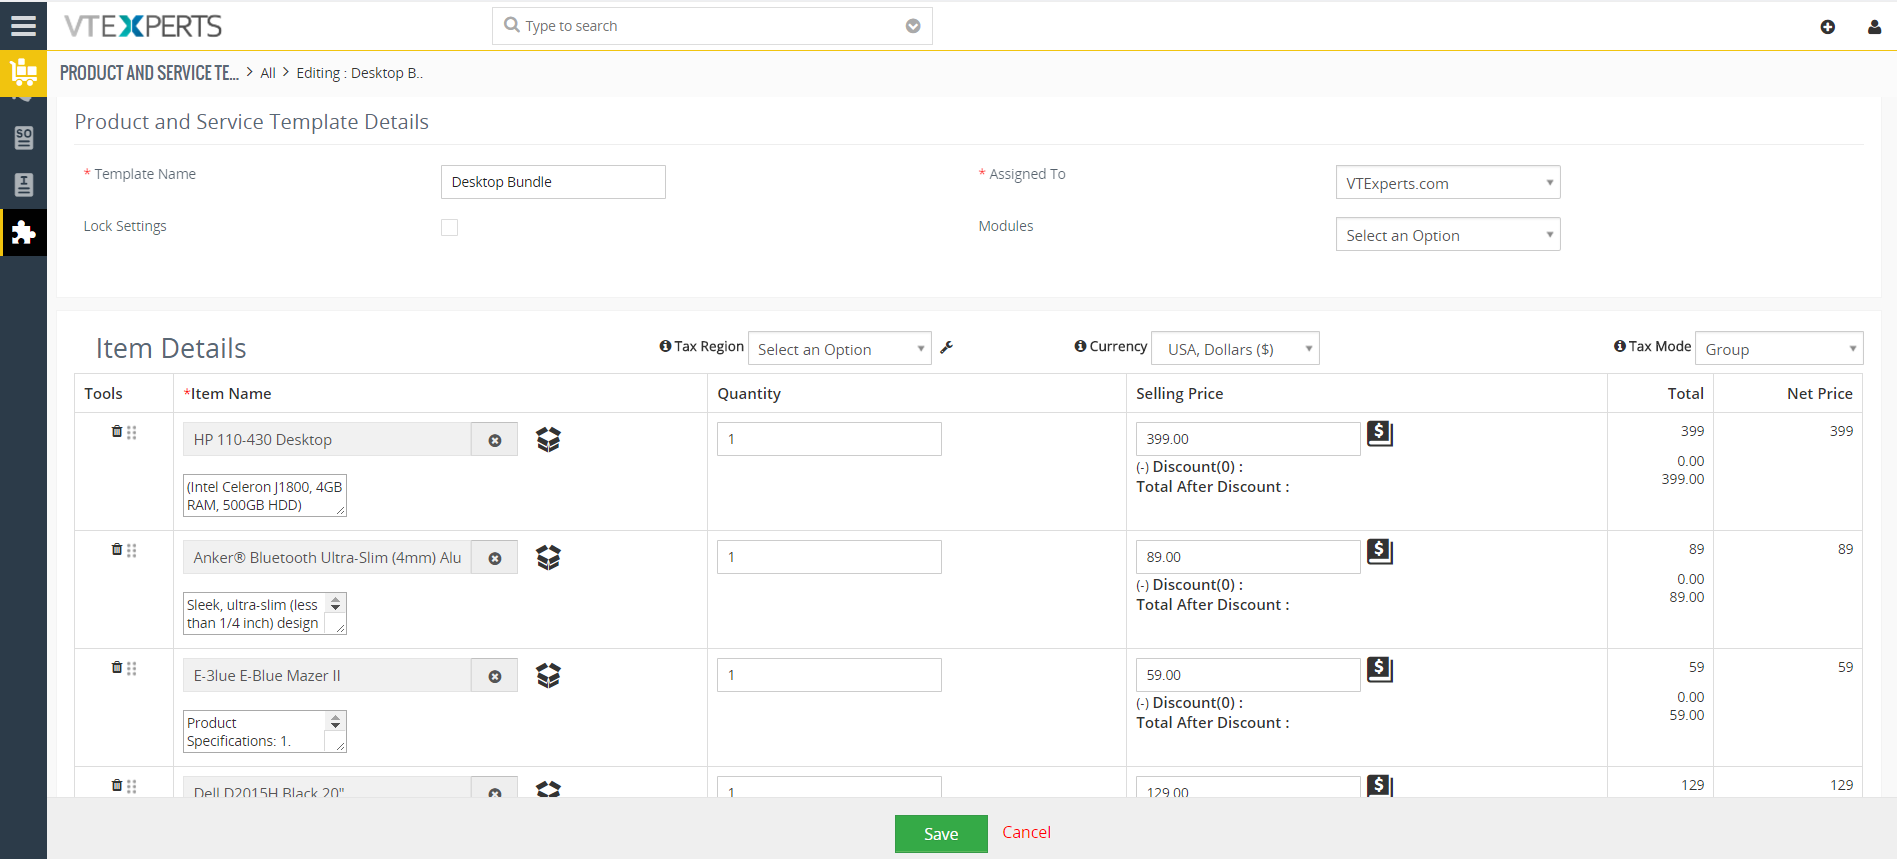The height and width of the screenshot is (859, 1897).
Task: Open the Tax Region wrench settings
Action: pos(946,347)
